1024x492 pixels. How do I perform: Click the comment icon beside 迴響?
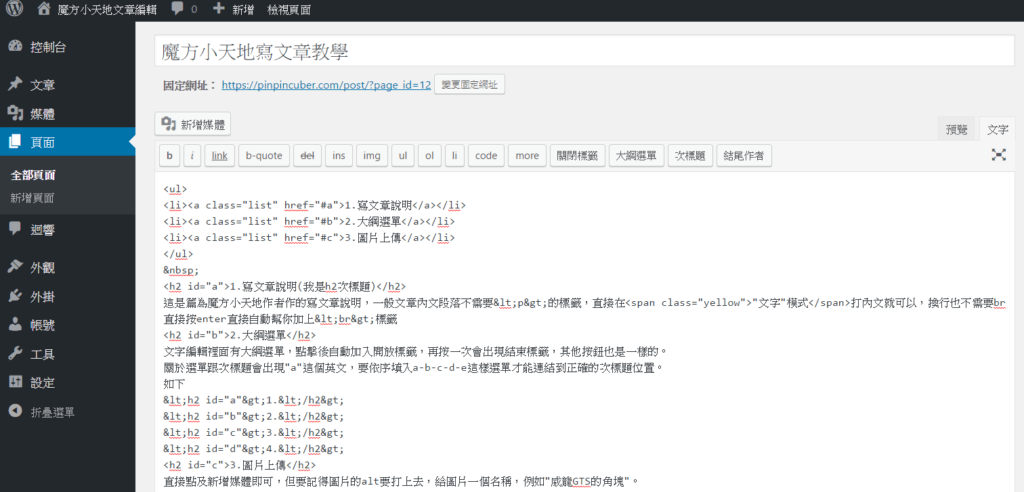click(x=15, y=229)
